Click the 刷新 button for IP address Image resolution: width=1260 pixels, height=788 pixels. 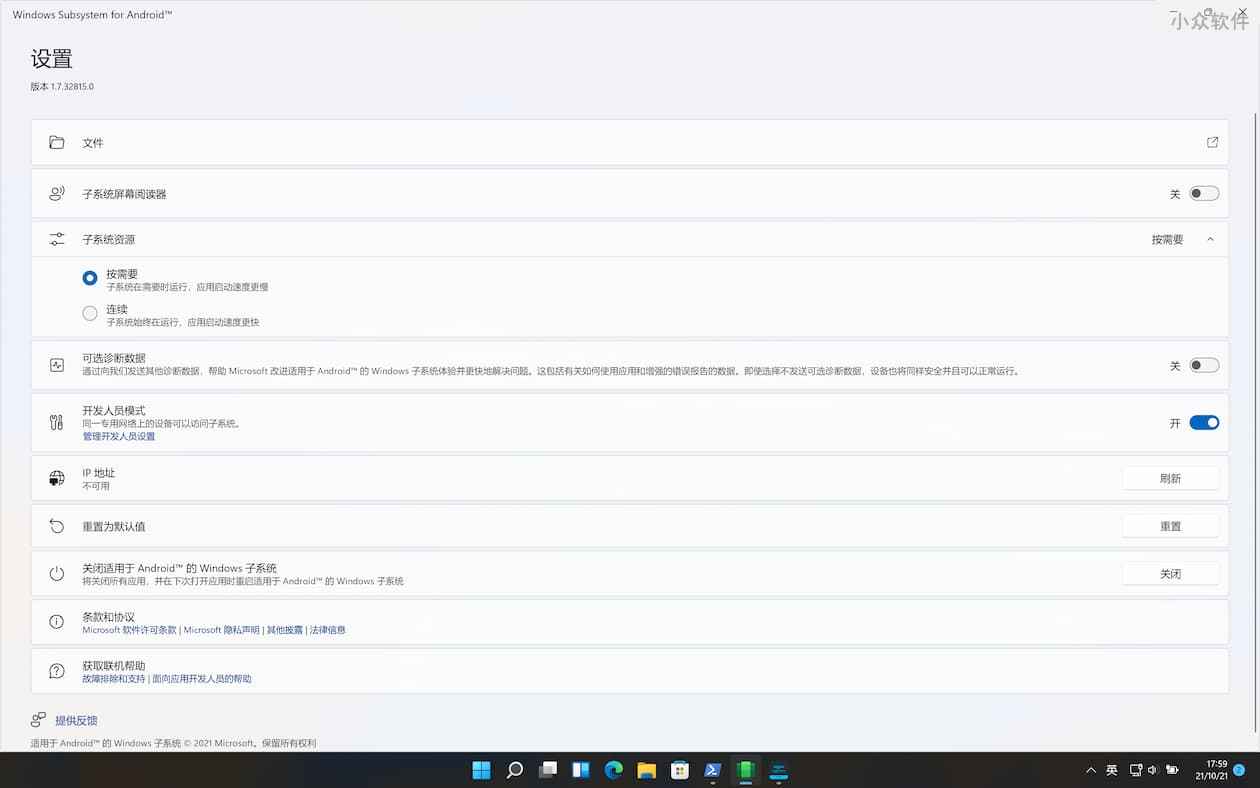click(1170, 479)
